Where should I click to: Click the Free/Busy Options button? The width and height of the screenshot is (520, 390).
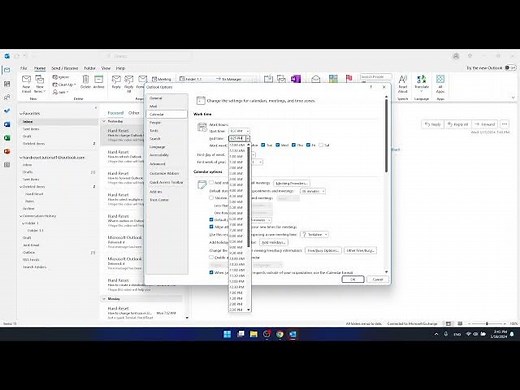(323, 250)
